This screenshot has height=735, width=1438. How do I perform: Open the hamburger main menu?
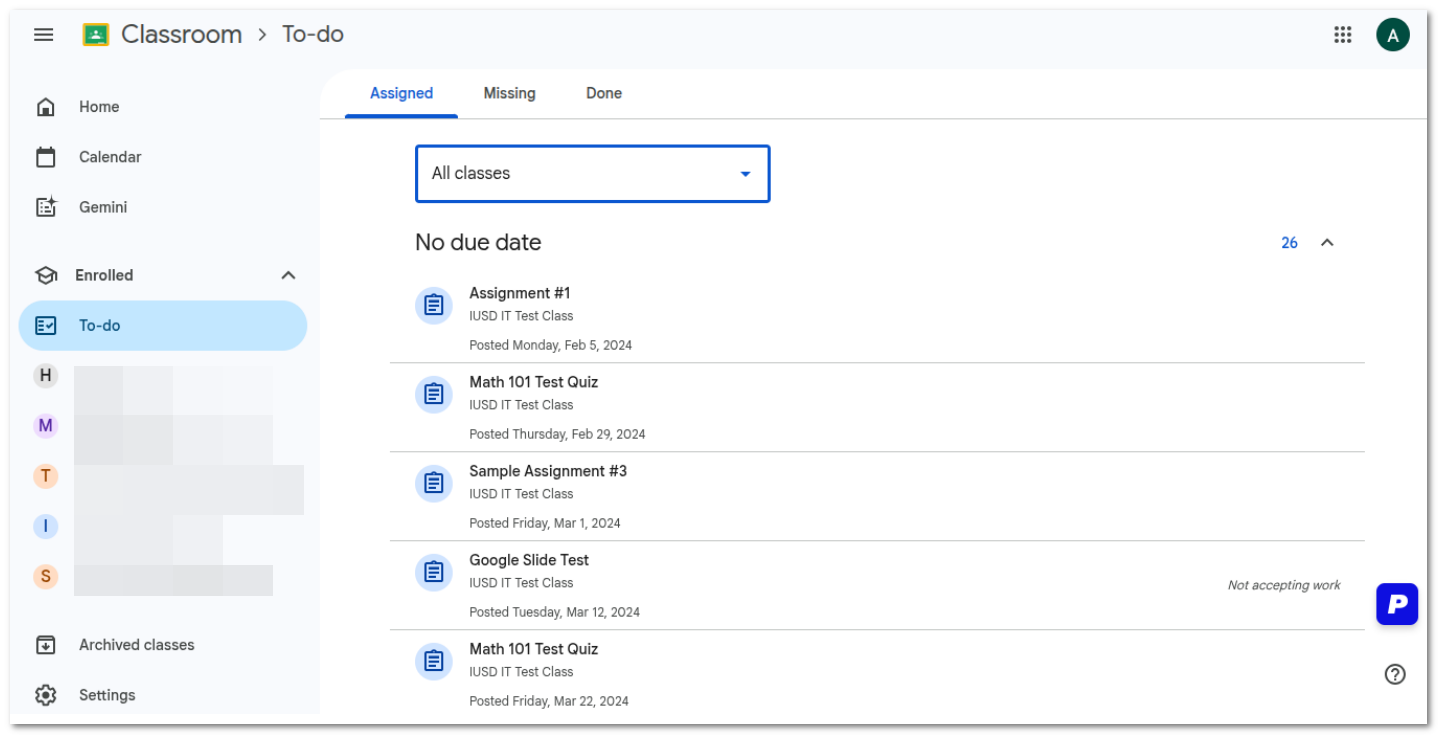[43, 34]
